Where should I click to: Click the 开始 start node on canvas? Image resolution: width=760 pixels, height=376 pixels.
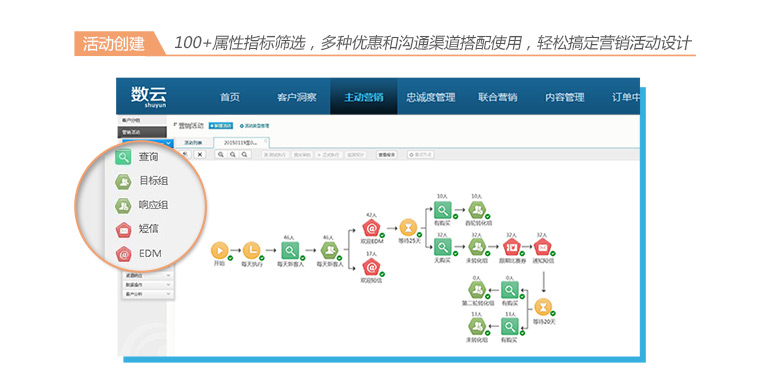(x=219, y=251)
